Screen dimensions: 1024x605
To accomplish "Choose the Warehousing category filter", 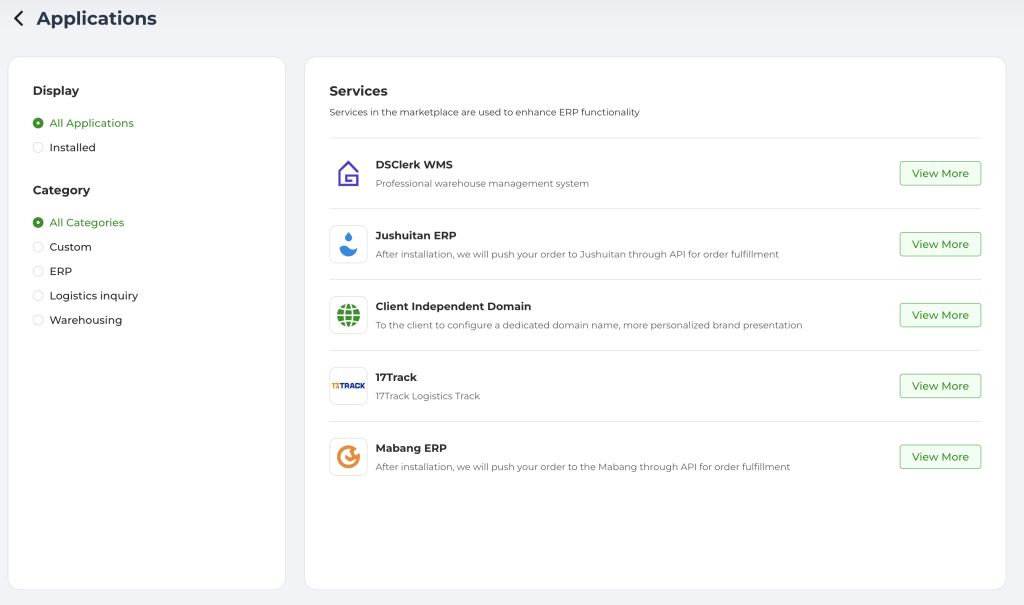I will pyautogui.click(x=39, y=320).
